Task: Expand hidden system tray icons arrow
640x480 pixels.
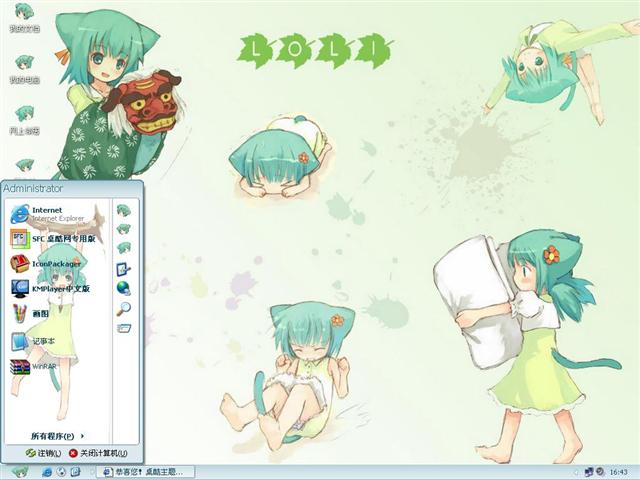Action: pos(576,472)
